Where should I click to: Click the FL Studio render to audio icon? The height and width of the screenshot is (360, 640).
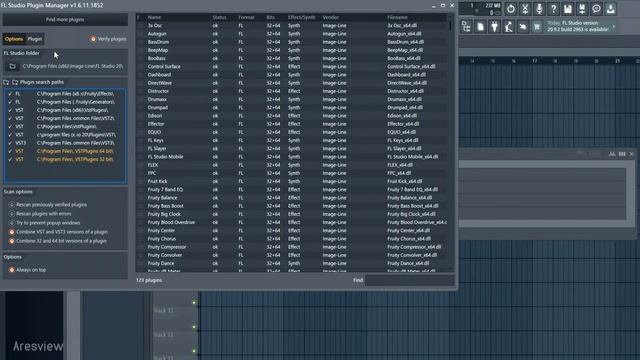582,9
